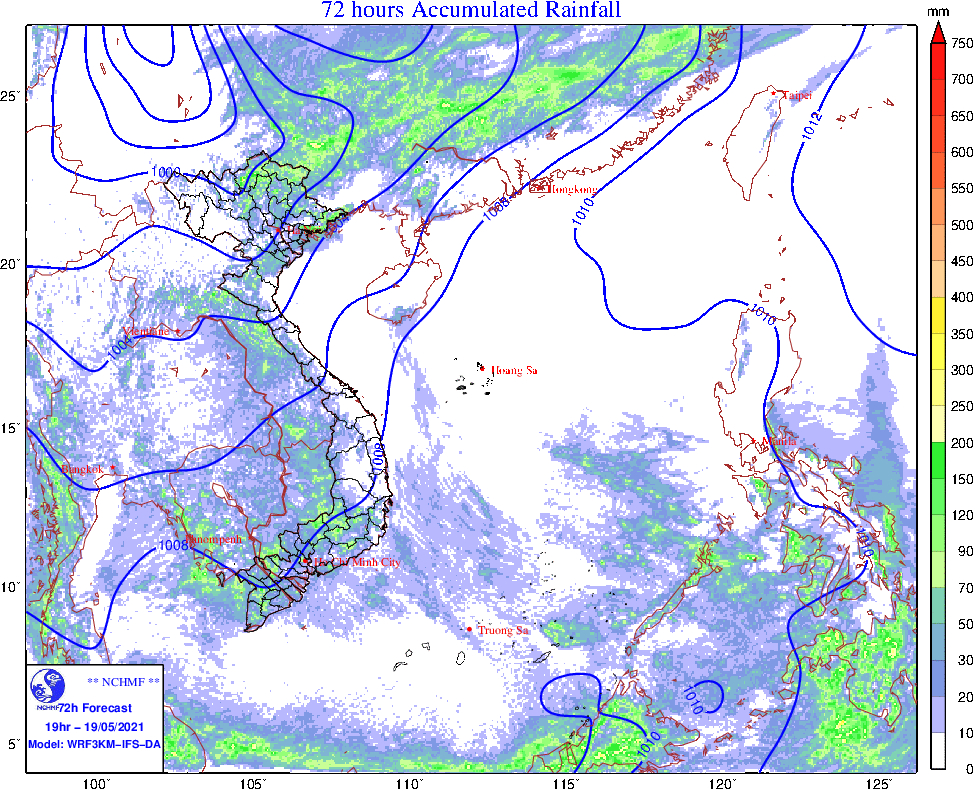Viewport: 973px width, 790px height.
Task: Click the 1008 isobar label near Phnompenh
Action: (173, 546)
